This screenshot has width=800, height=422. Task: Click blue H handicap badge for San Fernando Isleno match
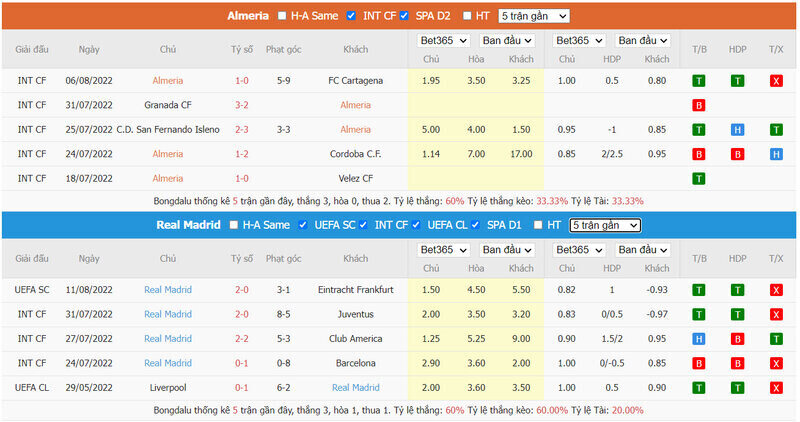737,130
